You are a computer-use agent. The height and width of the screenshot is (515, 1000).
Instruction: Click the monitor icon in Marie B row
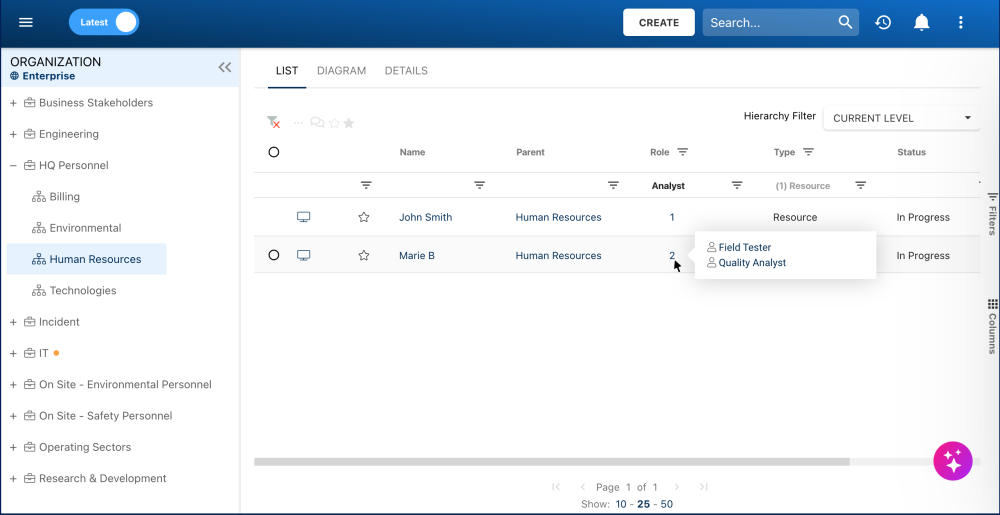(x=304, y=256)
